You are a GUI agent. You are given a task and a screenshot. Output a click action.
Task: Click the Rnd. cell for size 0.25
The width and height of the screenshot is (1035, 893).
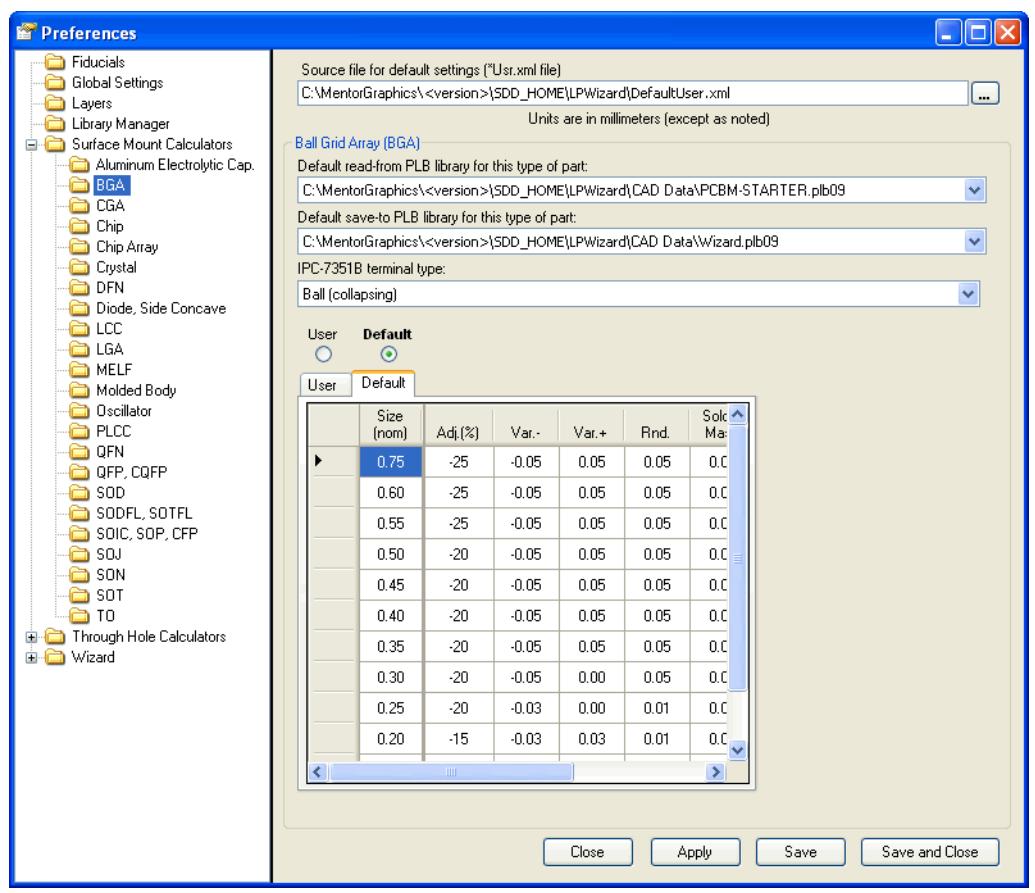tap(657, 708)
